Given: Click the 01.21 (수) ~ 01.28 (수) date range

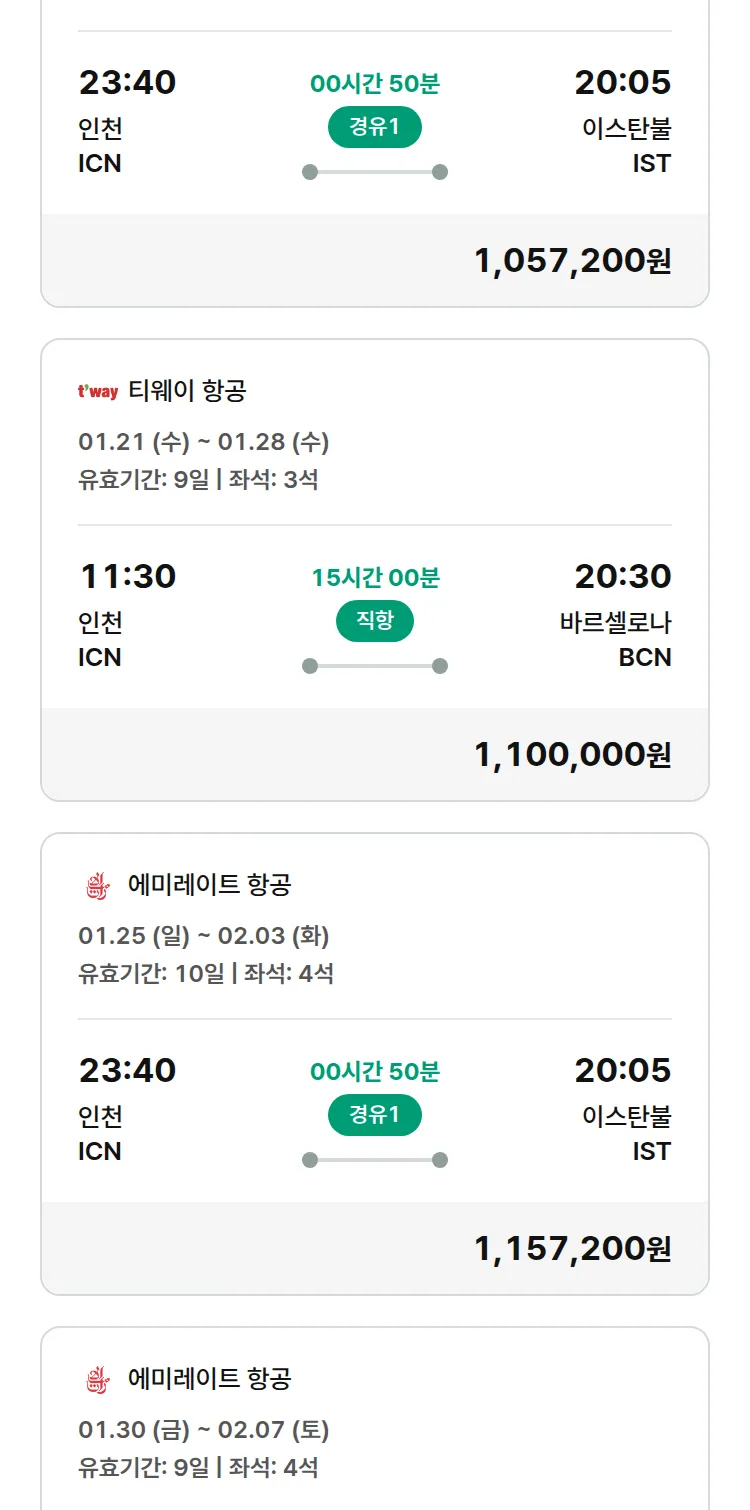Looking at the screenshot, I should pos(204,442).
